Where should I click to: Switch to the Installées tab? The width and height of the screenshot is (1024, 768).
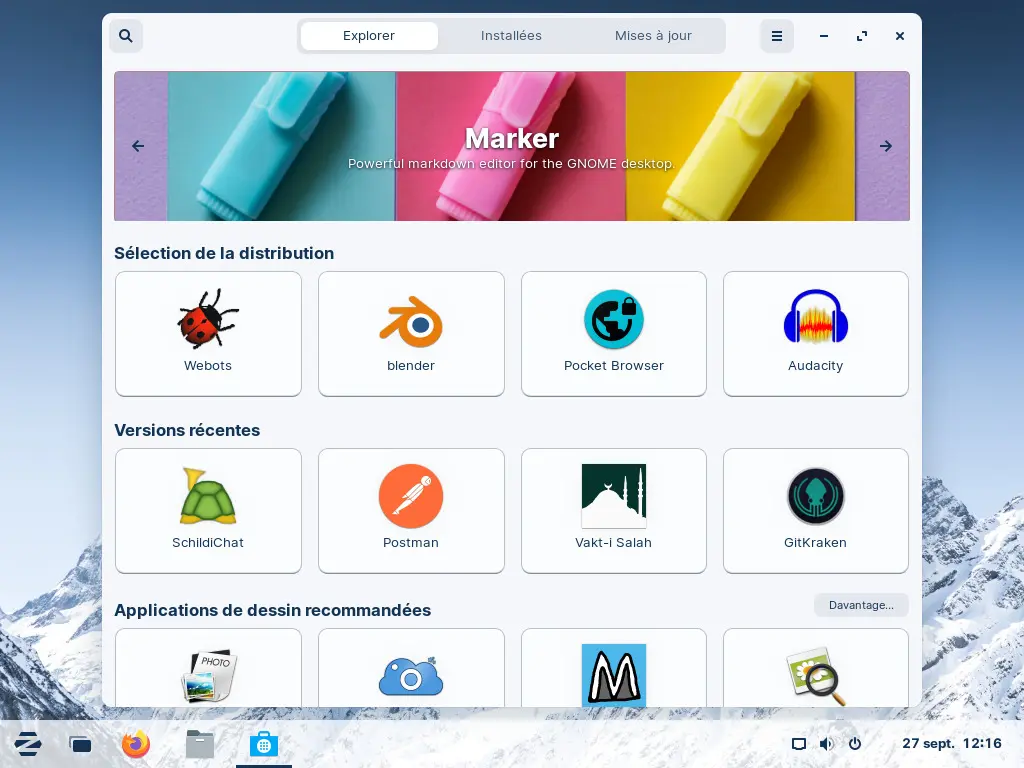coord(511,36)
